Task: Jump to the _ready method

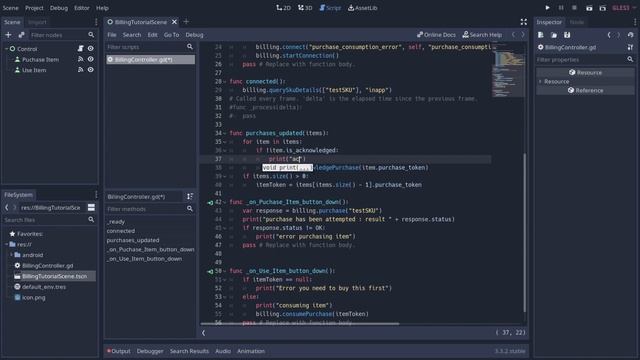Action: pos(116,222)
